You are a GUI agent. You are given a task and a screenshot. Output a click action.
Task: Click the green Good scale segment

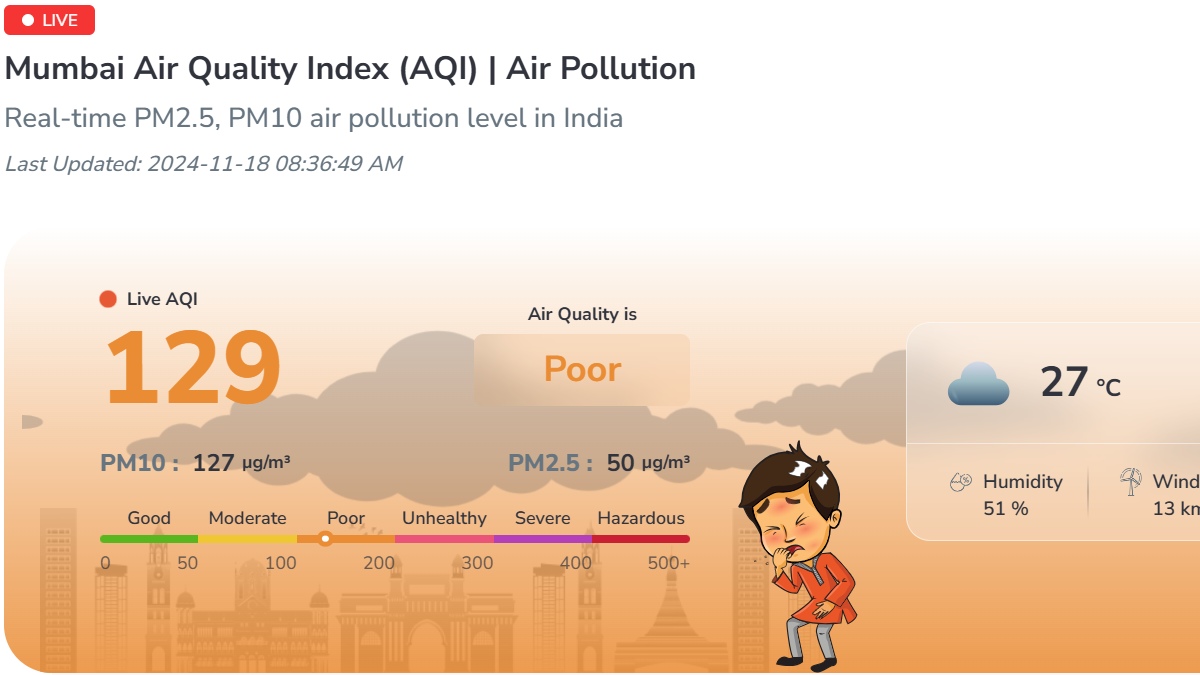point(149,539)
